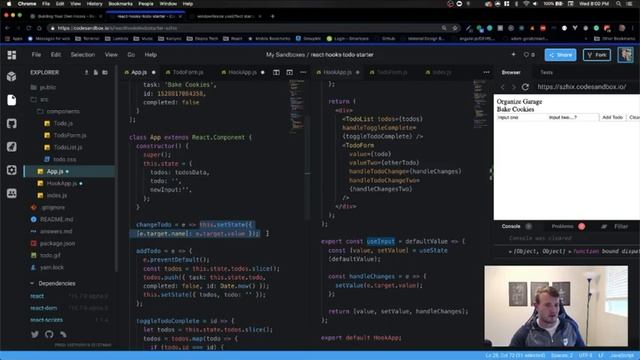The image size is (640, 360).
Task: Open configuration files gear icon
Action: point(11,170)
